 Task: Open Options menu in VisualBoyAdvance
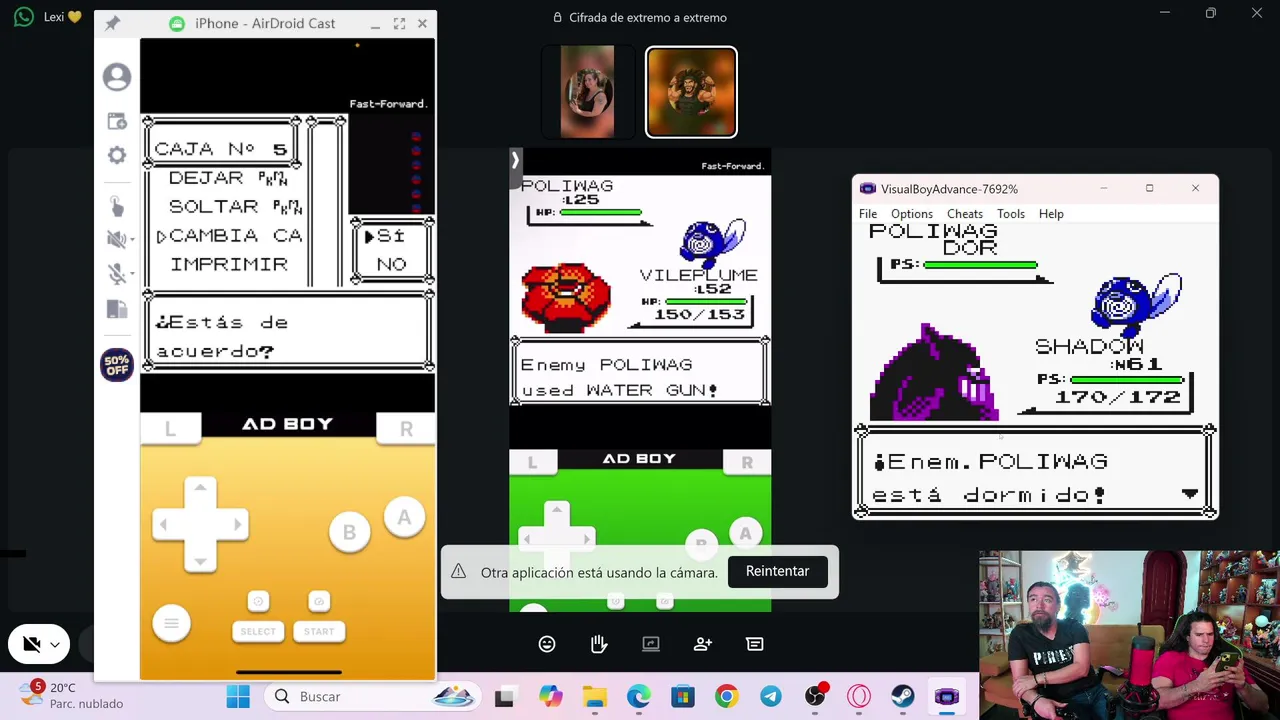tap(912, 213)
